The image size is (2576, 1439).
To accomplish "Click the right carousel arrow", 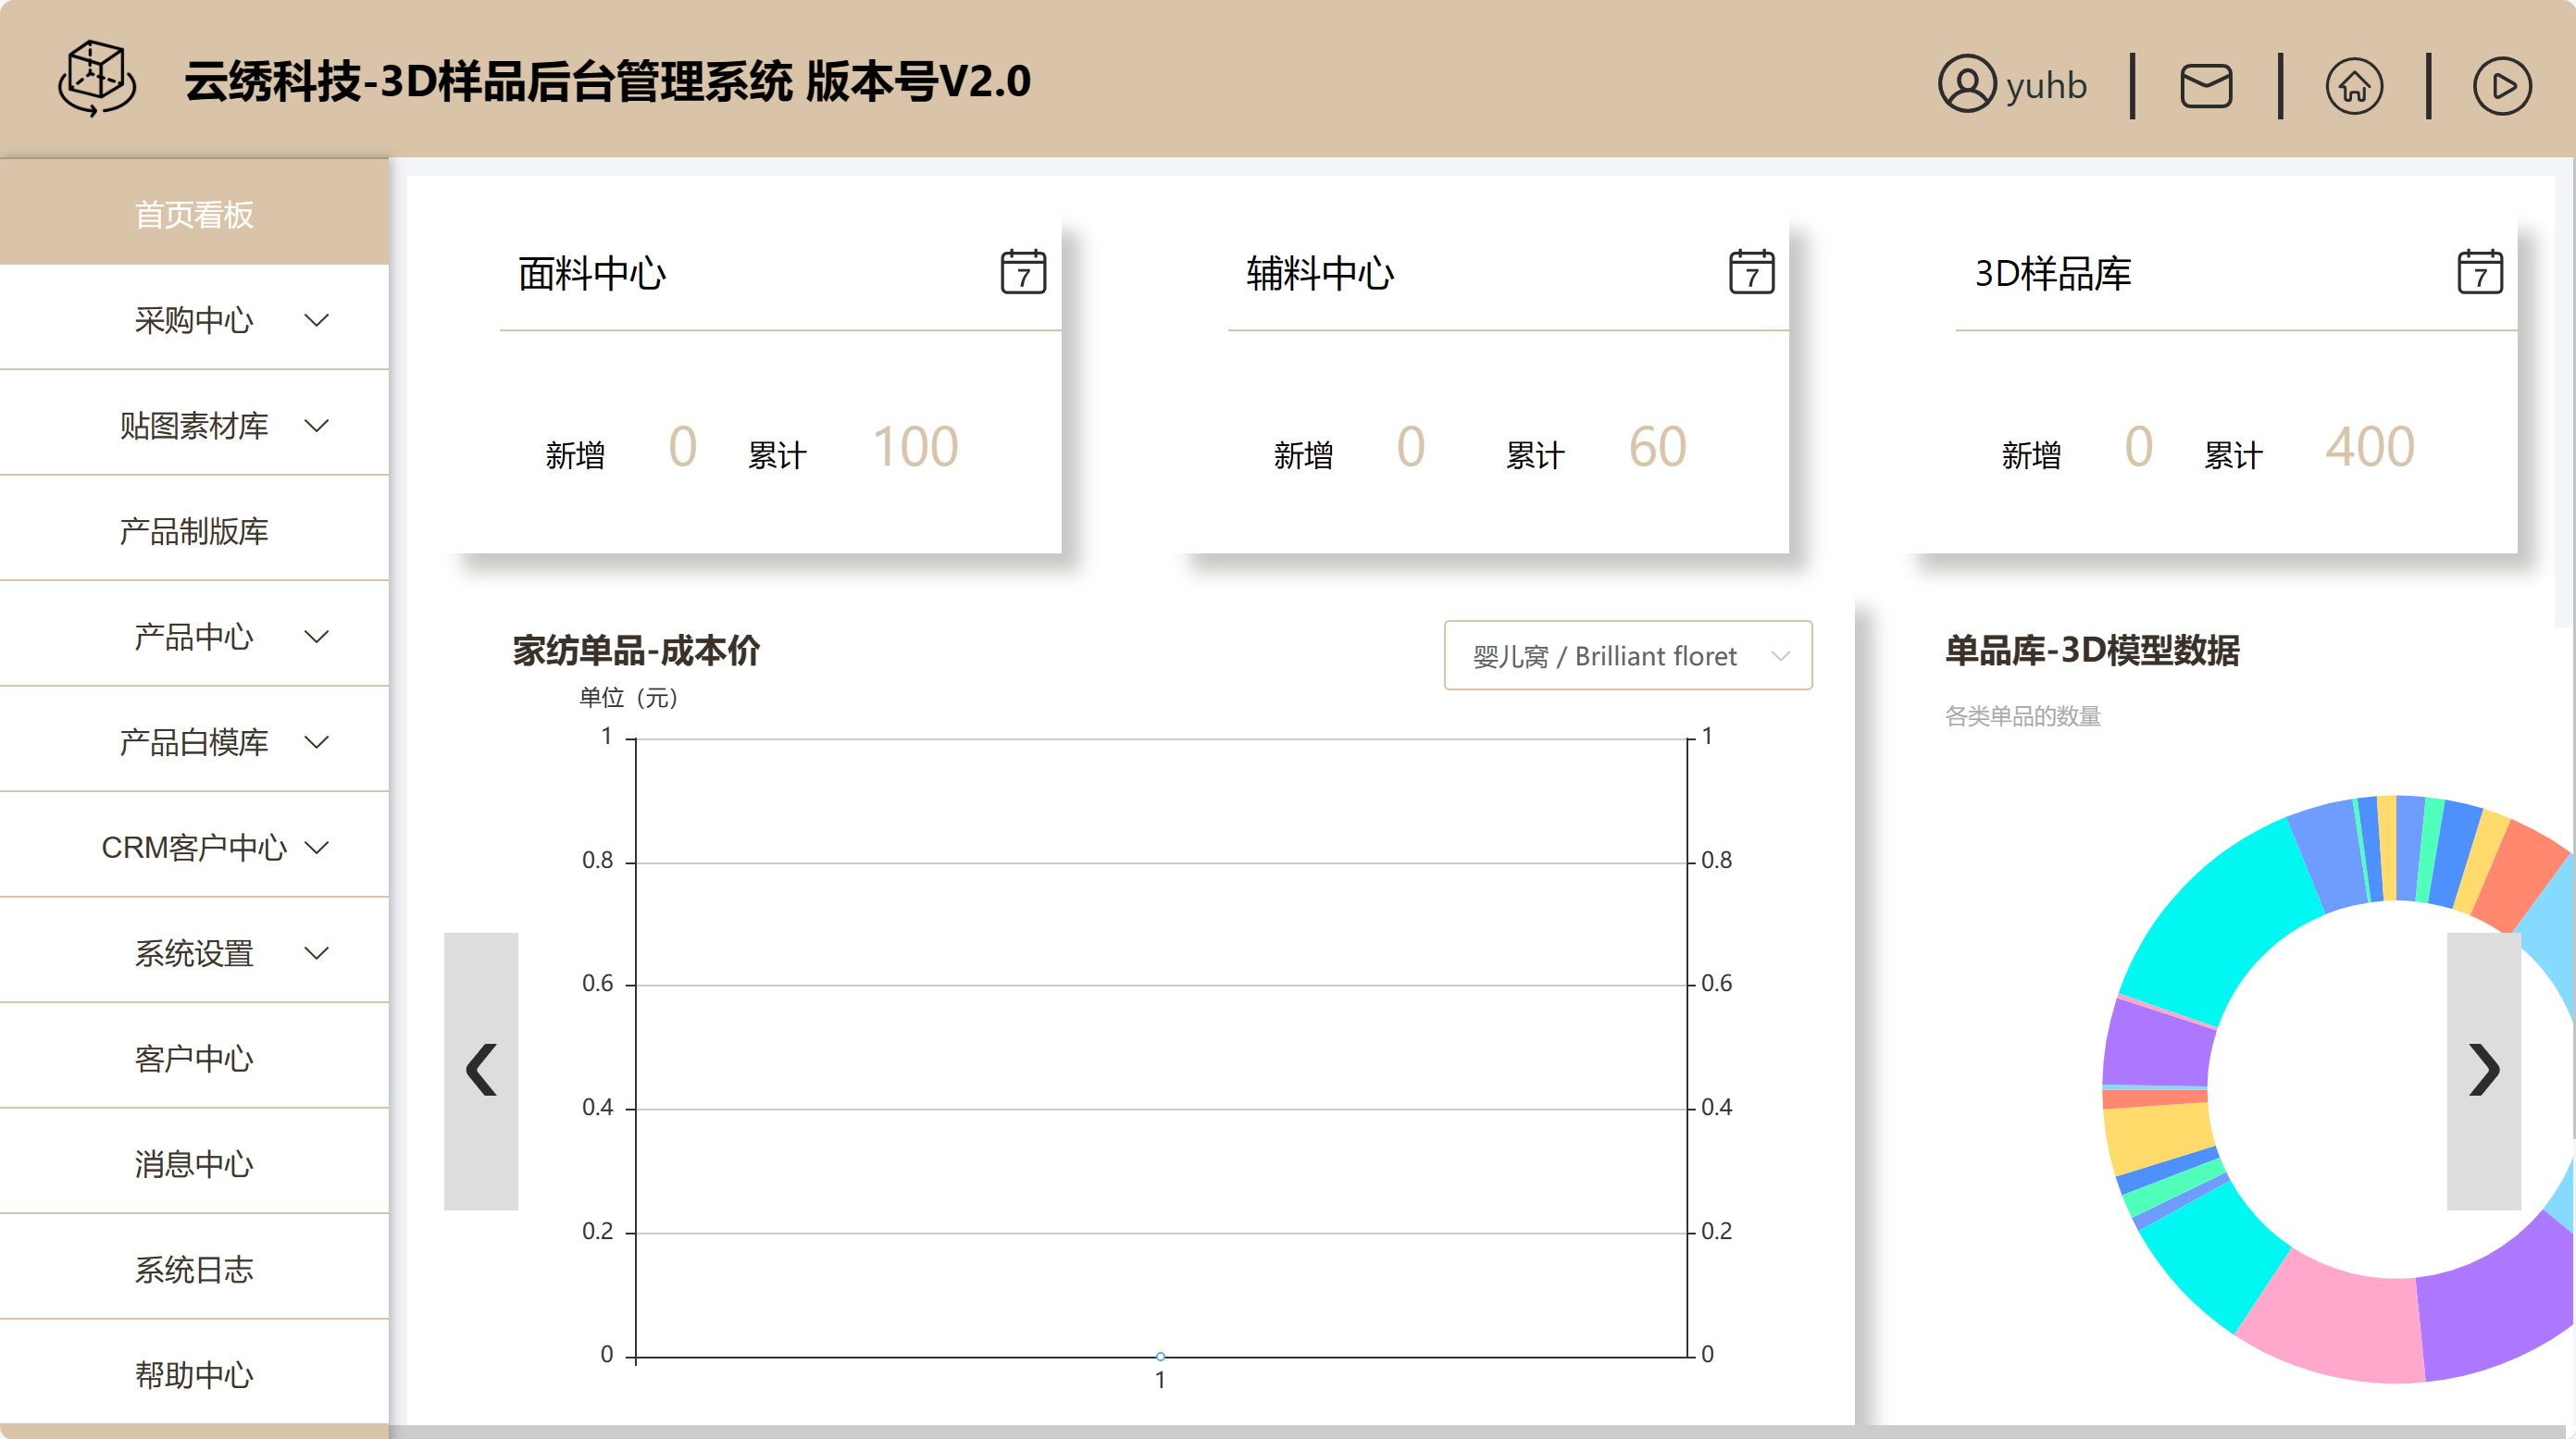I will 2483,1070.
